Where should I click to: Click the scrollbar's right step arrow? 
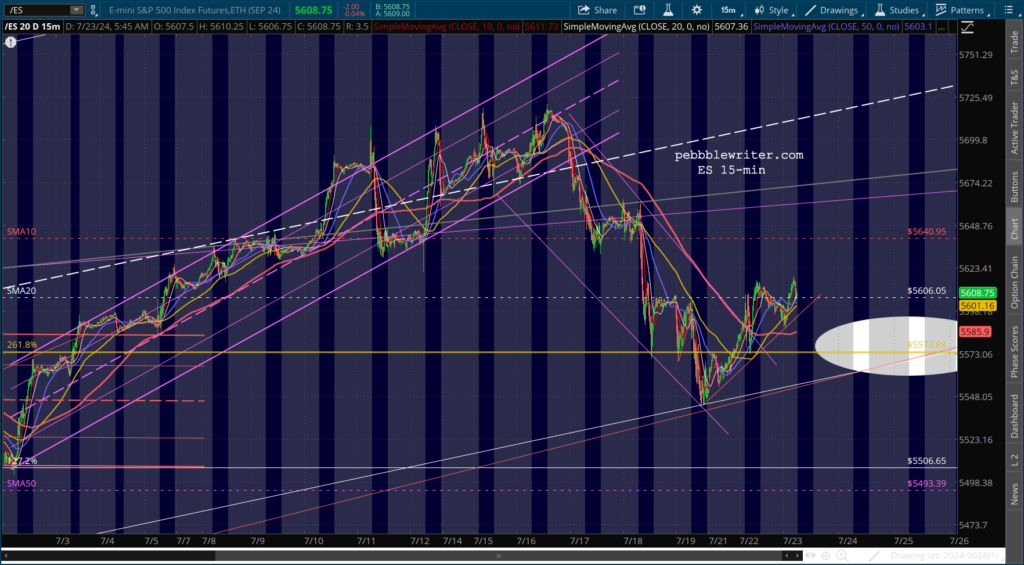797,555
